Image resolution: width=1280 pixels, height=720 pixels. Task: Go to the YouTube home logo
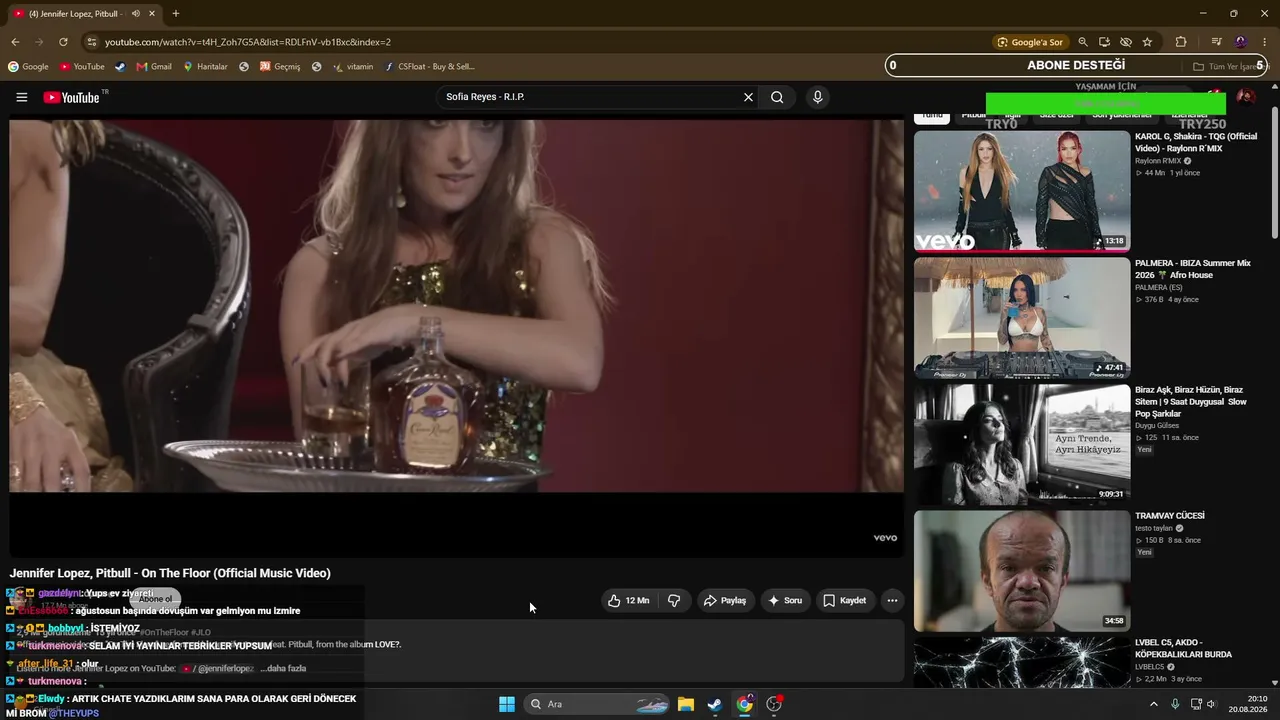tap(72, 97)
